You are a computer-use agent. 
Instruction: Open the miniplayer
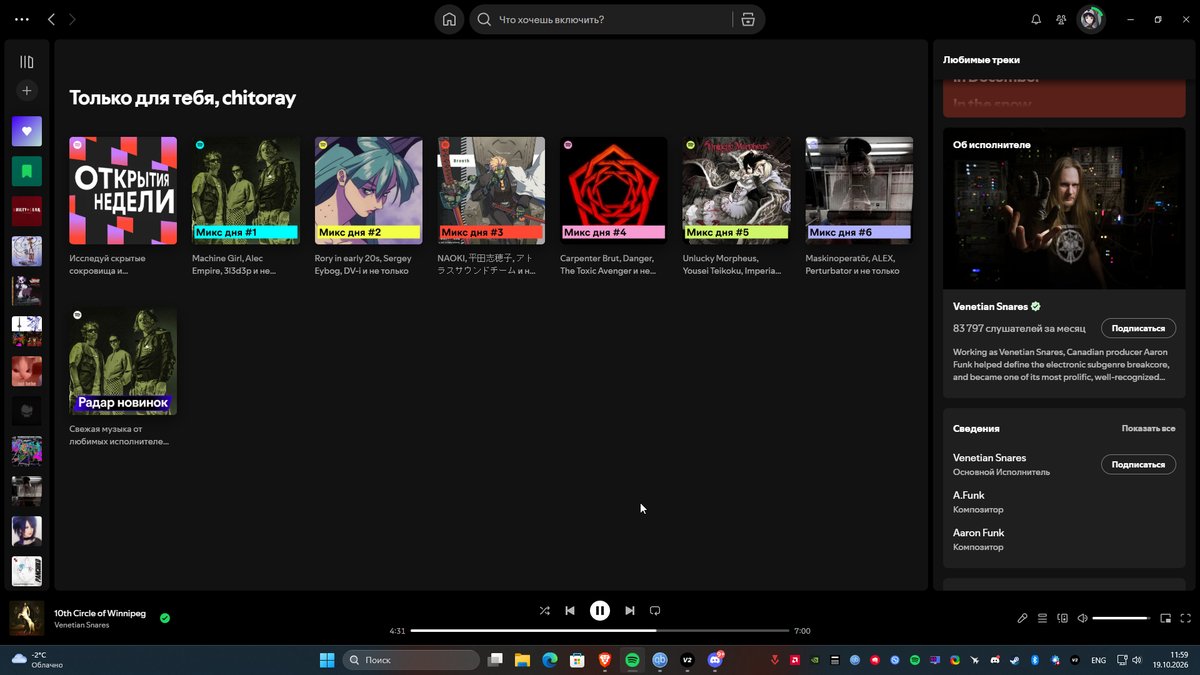point(1165,618)
